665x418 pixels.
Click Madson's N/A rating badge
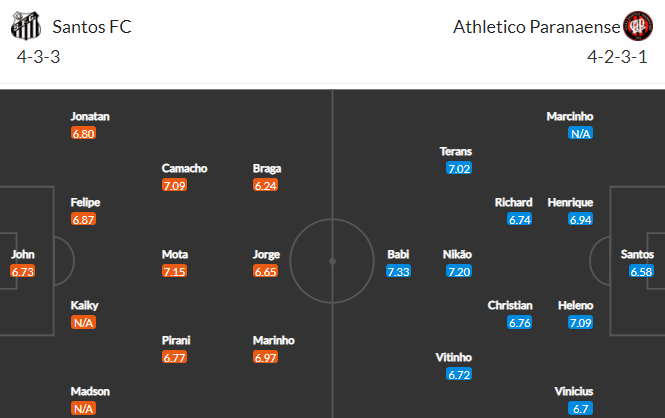click(x=84, y=409)
